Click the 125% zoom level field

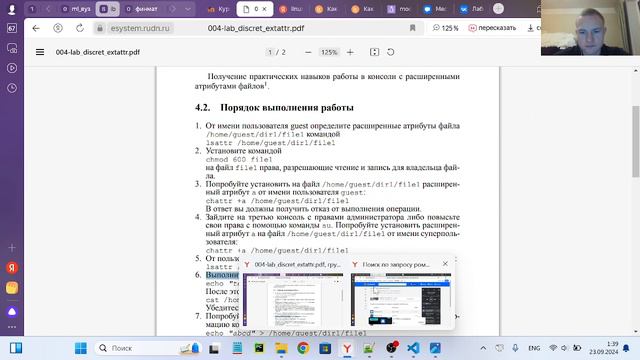(x=329, y=52)
